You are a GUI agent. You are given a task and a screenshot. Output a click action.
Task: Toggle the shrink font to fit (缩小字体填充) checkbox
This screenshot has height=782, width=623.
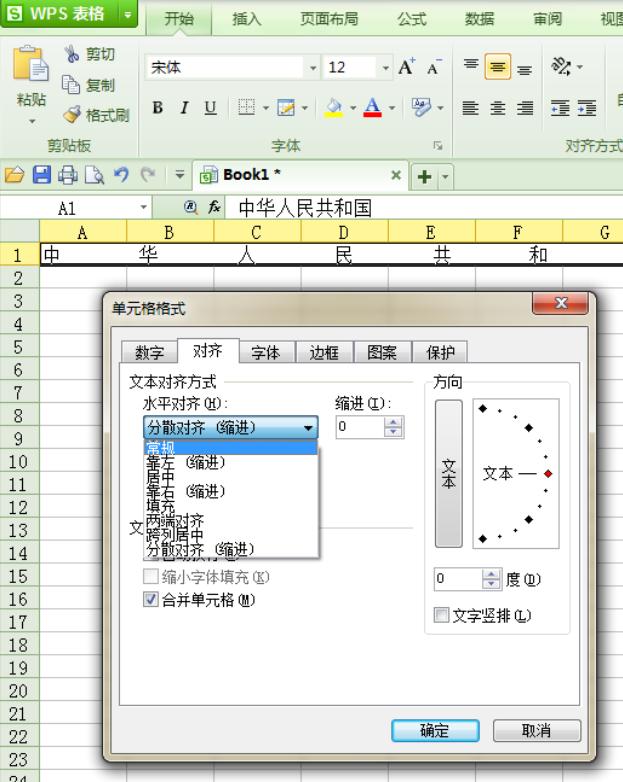[151, 577]
